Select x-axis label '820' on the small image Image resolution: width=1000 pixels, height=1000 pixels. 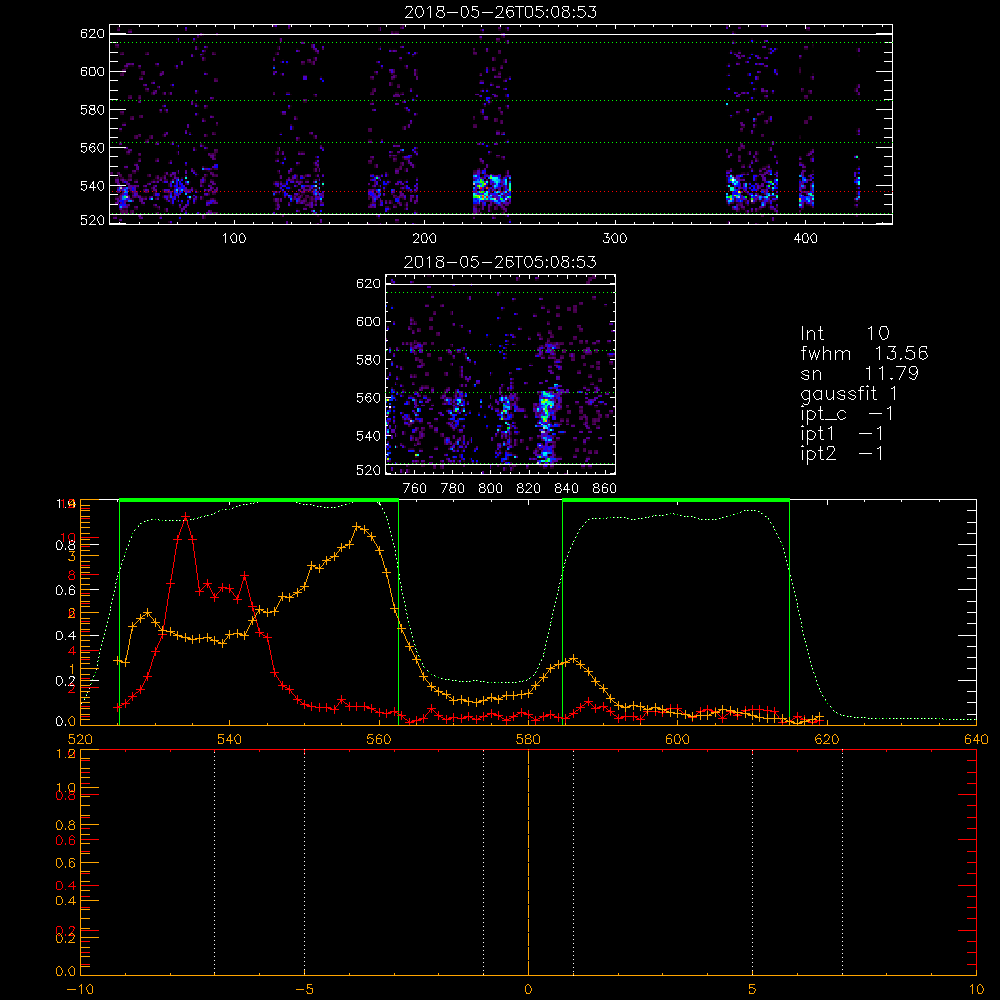(529, 489)
